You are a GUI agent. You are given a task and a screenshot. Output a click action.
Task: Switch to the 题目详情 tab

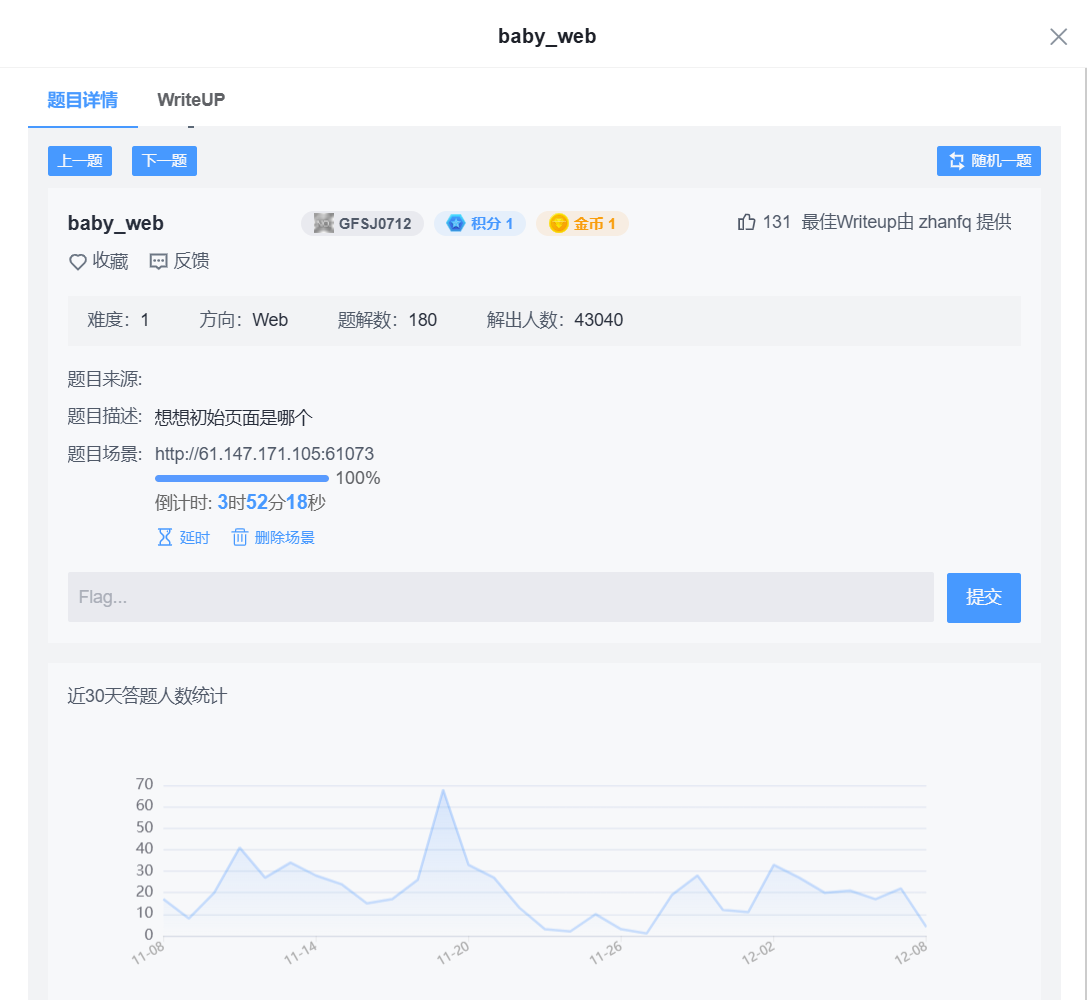click(82, 100)
